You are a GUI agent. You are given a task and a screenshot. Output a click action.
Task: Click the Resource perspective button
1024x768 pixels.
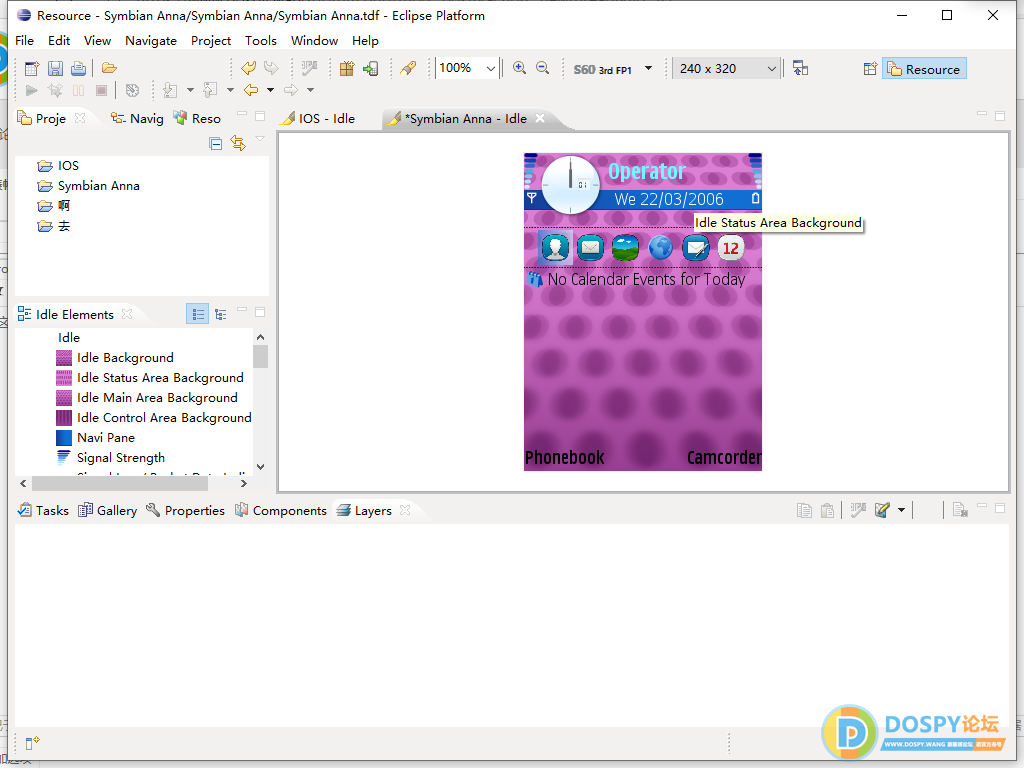pos(924,69)
